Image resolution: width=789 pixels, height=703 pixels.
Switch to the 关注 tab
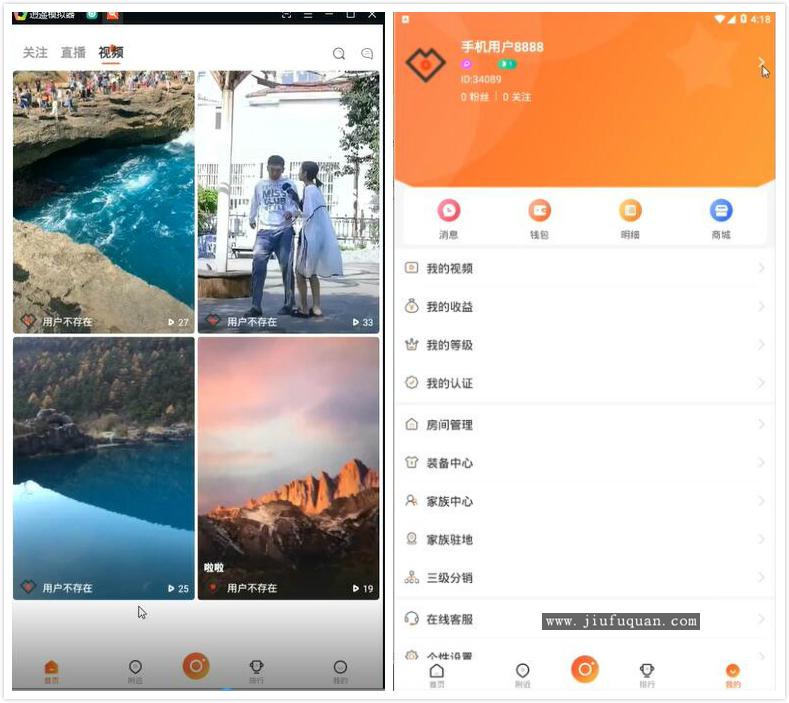click(x=35, y=52)
